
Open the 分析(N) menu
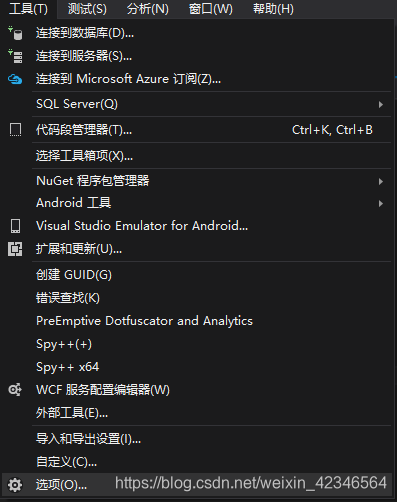pos(148,9)
